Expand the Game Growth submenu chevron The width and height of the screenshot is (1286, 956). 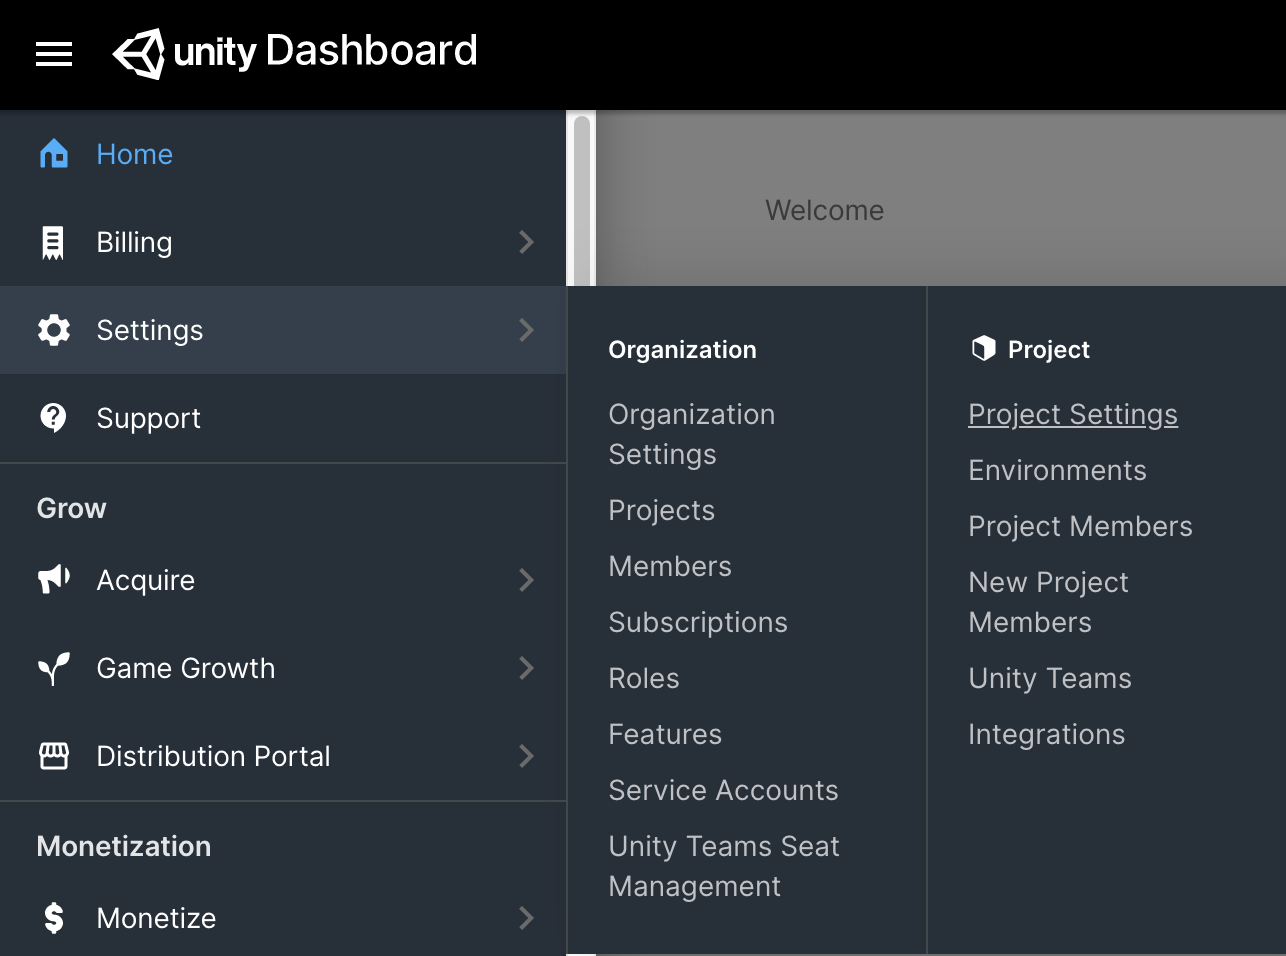[527, 668]
